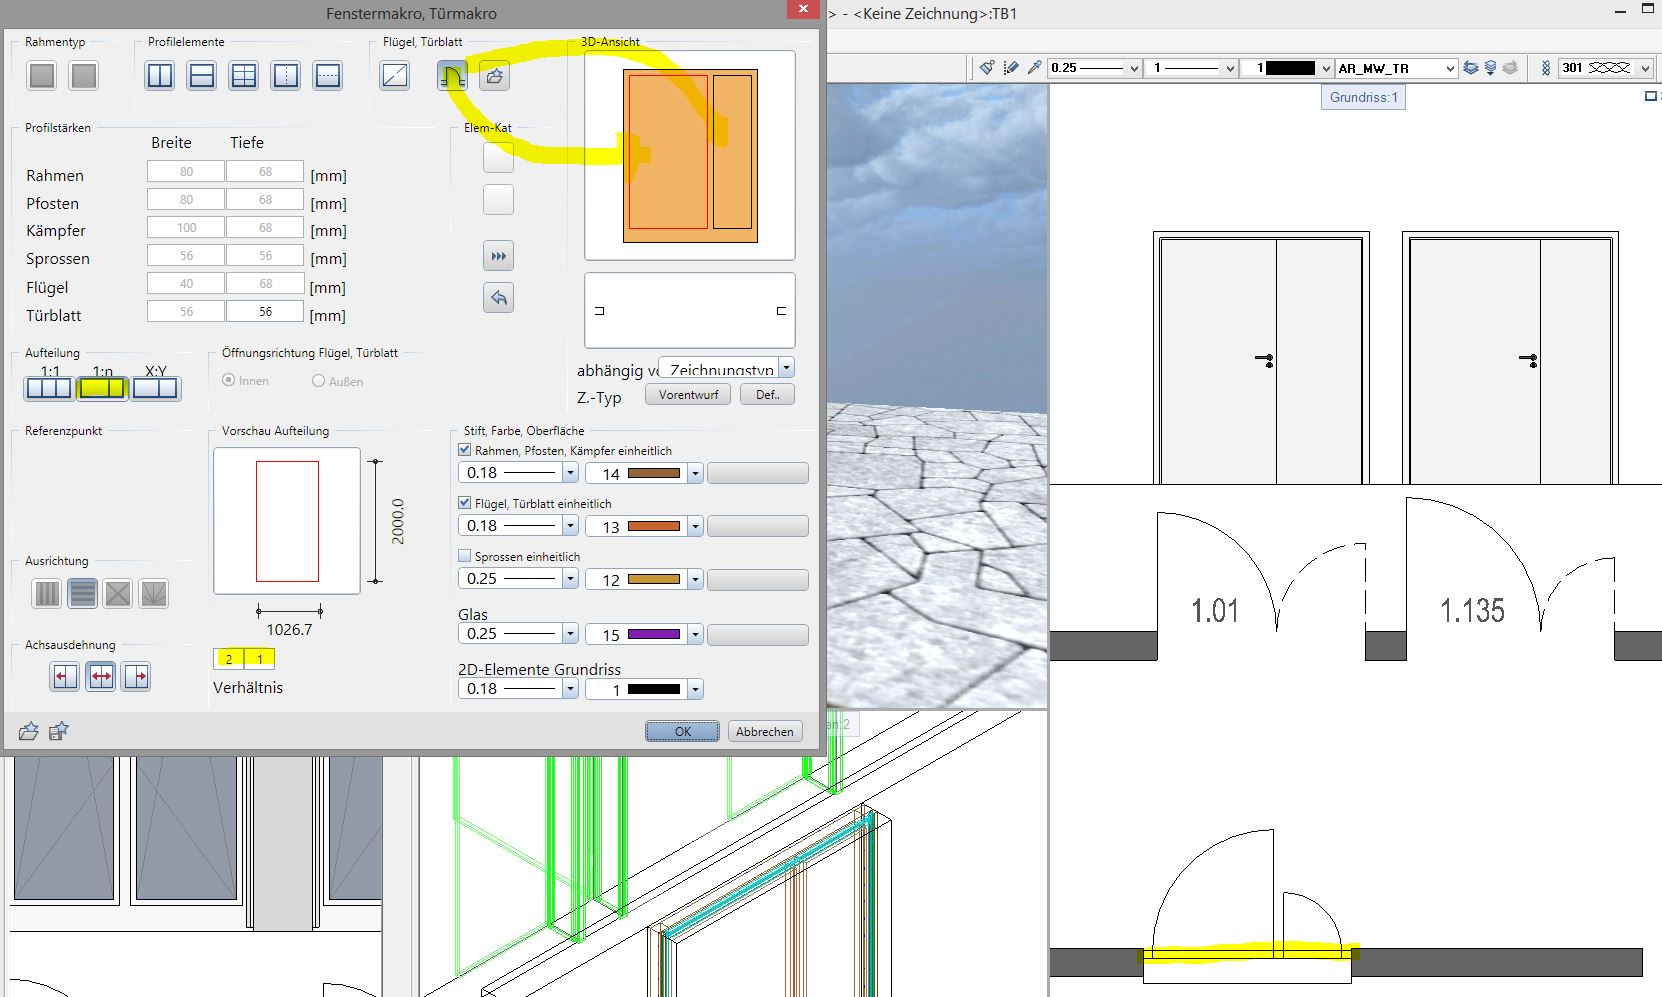The image size is (1662, 997).
Task: Open the Zeichnungstyp dropdown
Action: point(786,369)
